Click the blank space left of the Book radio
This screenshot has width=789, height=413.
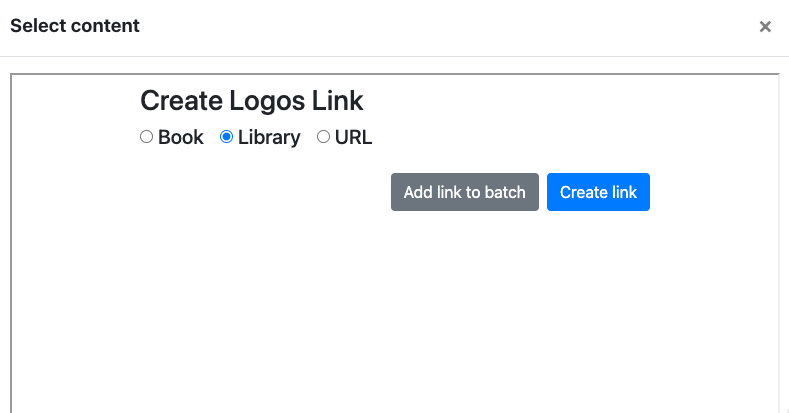coord(75,137)
